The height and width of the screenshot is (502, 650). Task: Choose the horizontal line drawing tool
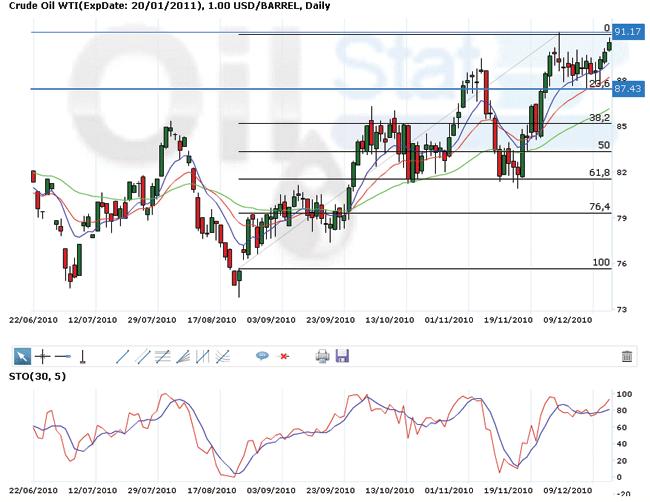pyautogui.click(x=62, y=355)
